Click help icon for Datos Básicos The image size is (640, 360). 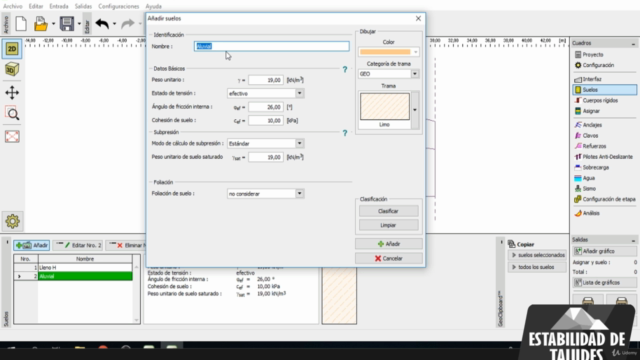click(345, 69)
